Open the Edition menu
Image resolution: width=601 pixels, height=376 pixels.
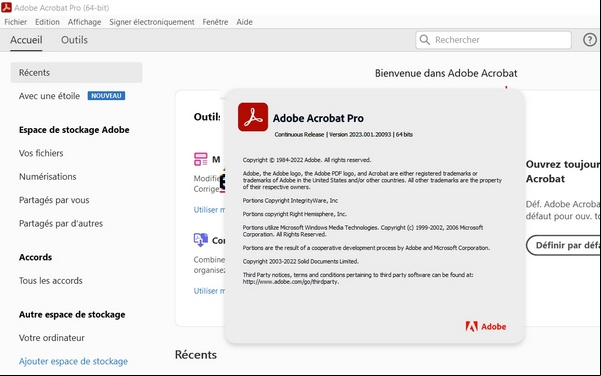pyautogui.click(x=47, y=22)
